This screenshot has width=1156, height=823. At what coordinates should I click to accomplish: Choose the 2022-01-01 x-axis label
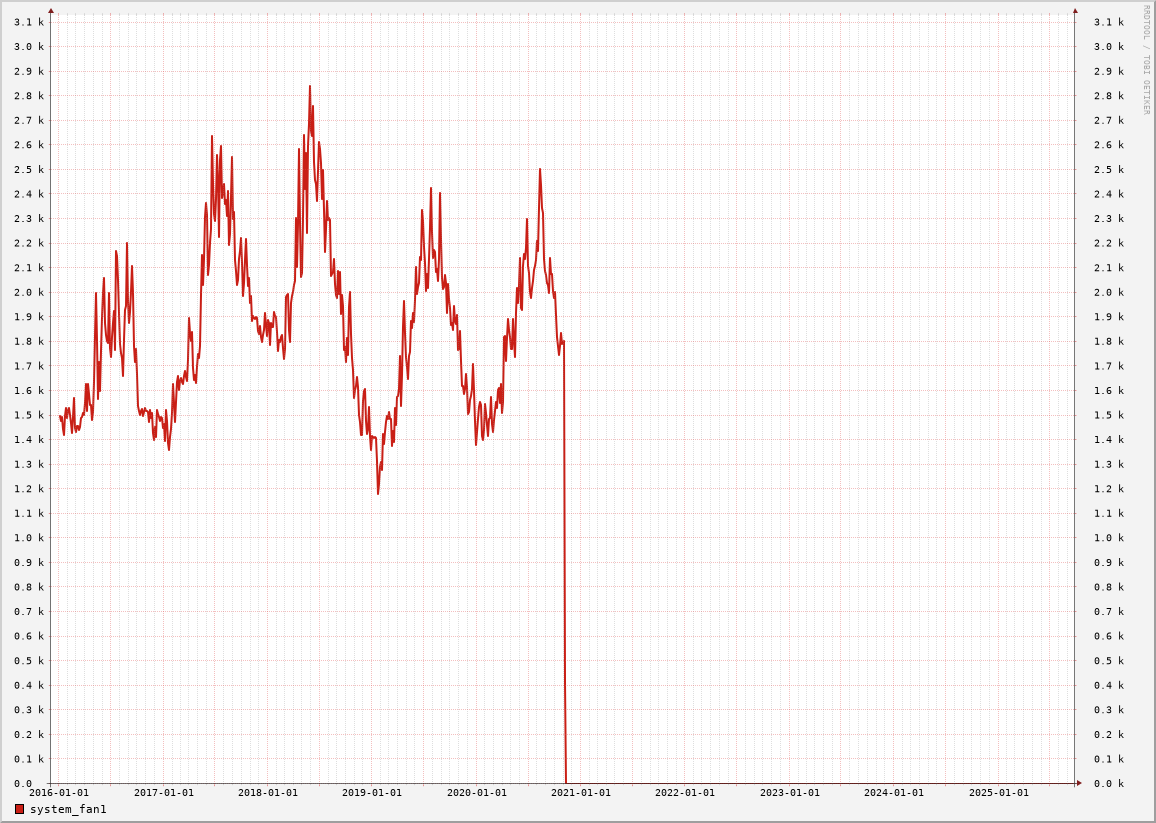685,793
